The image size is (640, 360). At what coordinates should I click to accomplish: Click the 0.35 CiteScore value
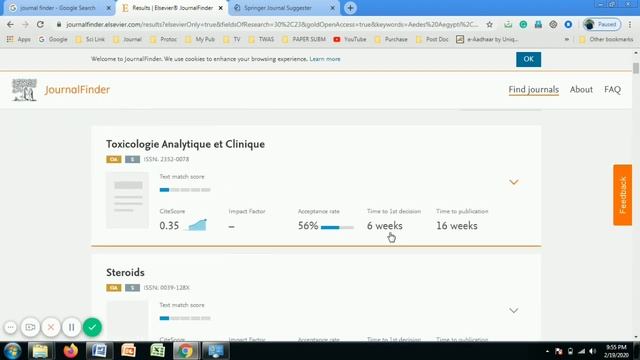coord(169,226)
